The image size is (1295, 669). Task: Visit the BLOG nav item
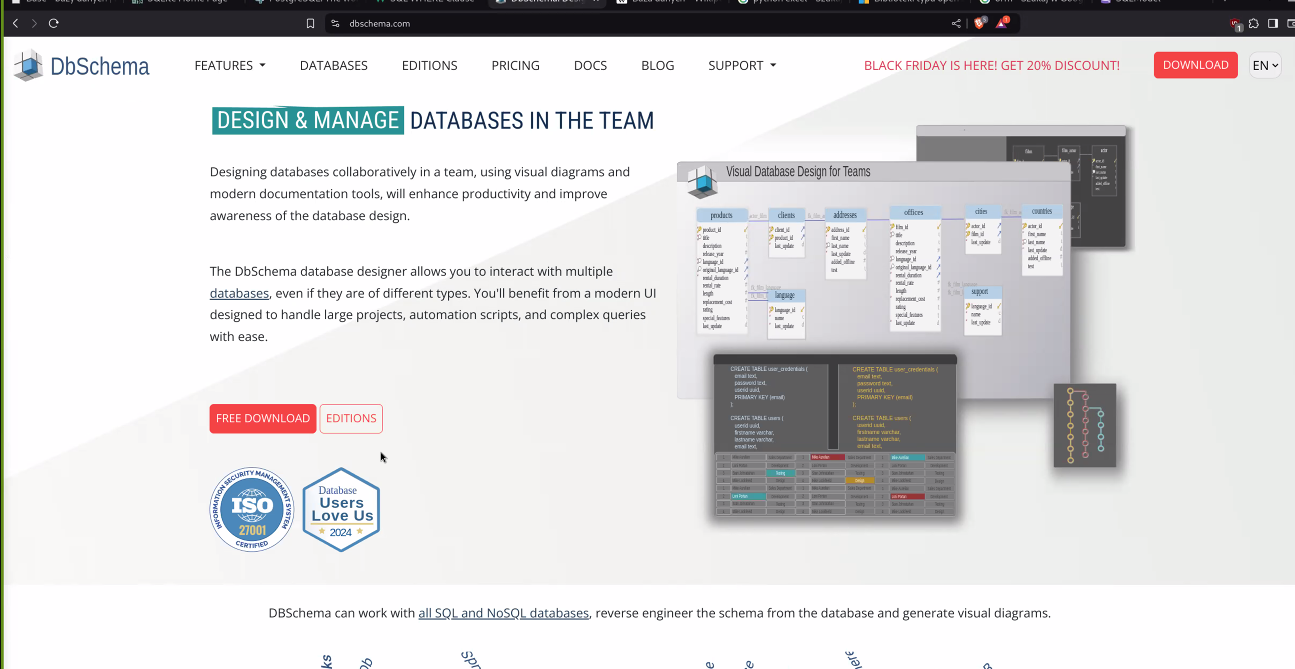[658, 66]
